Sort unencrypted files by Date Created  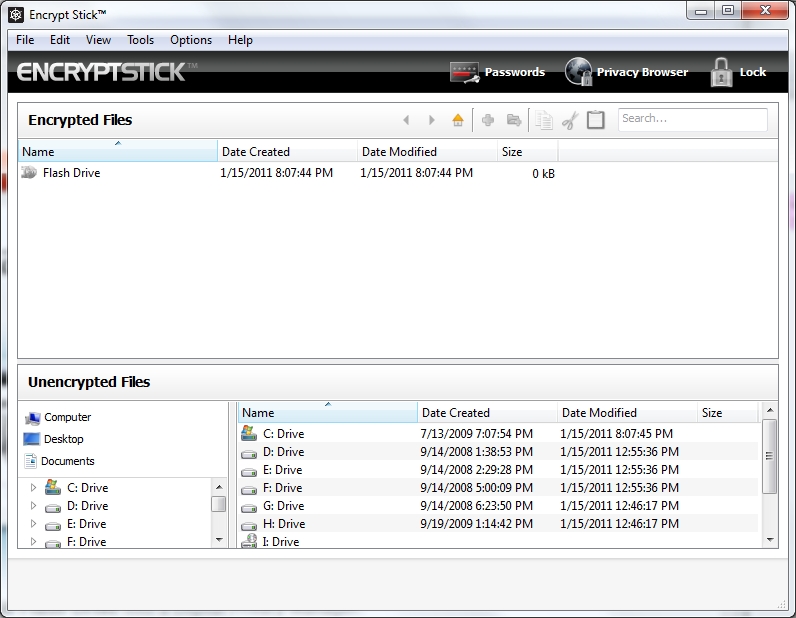(x=487, y=412)
